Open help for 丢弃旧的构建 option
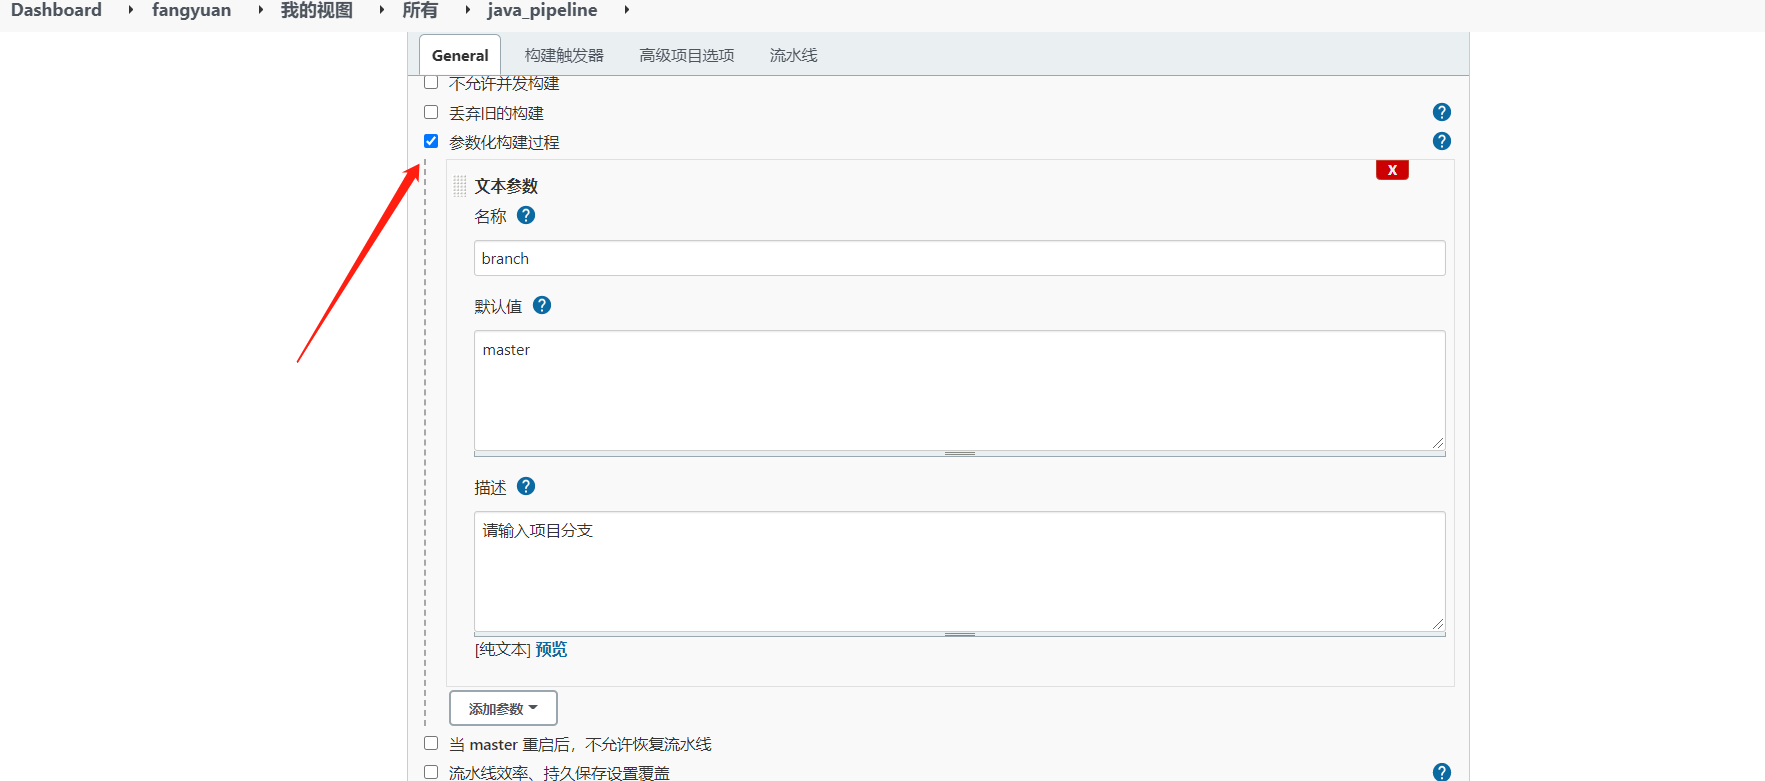Screen dimensions: 1765x781 (x=1441, y=112)
